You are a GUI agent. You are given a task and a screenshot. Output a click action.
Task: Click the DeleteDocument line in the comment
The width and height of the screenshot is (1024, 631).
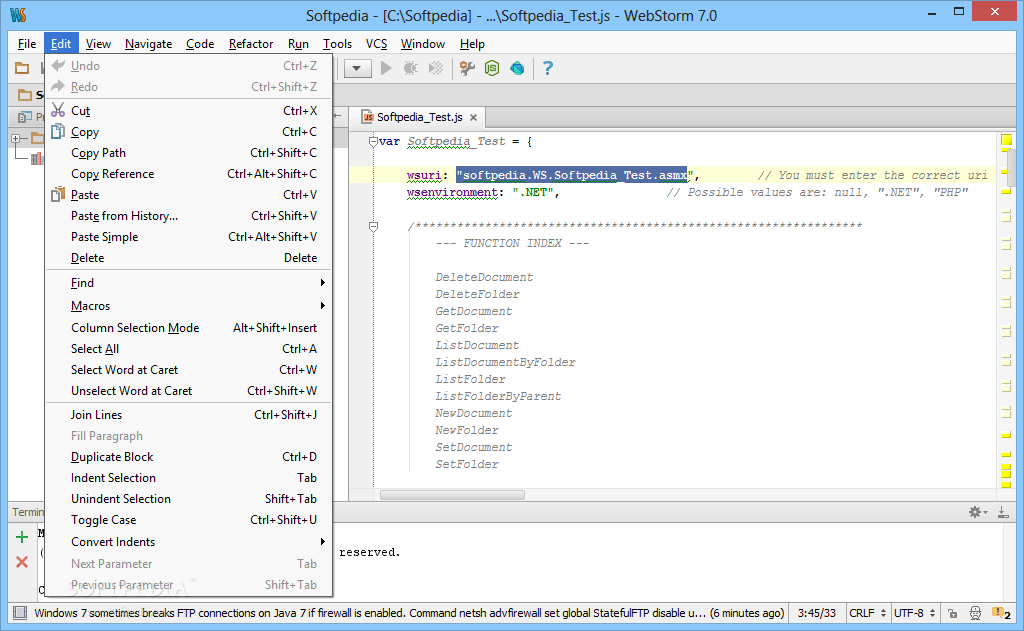point(484,277)
